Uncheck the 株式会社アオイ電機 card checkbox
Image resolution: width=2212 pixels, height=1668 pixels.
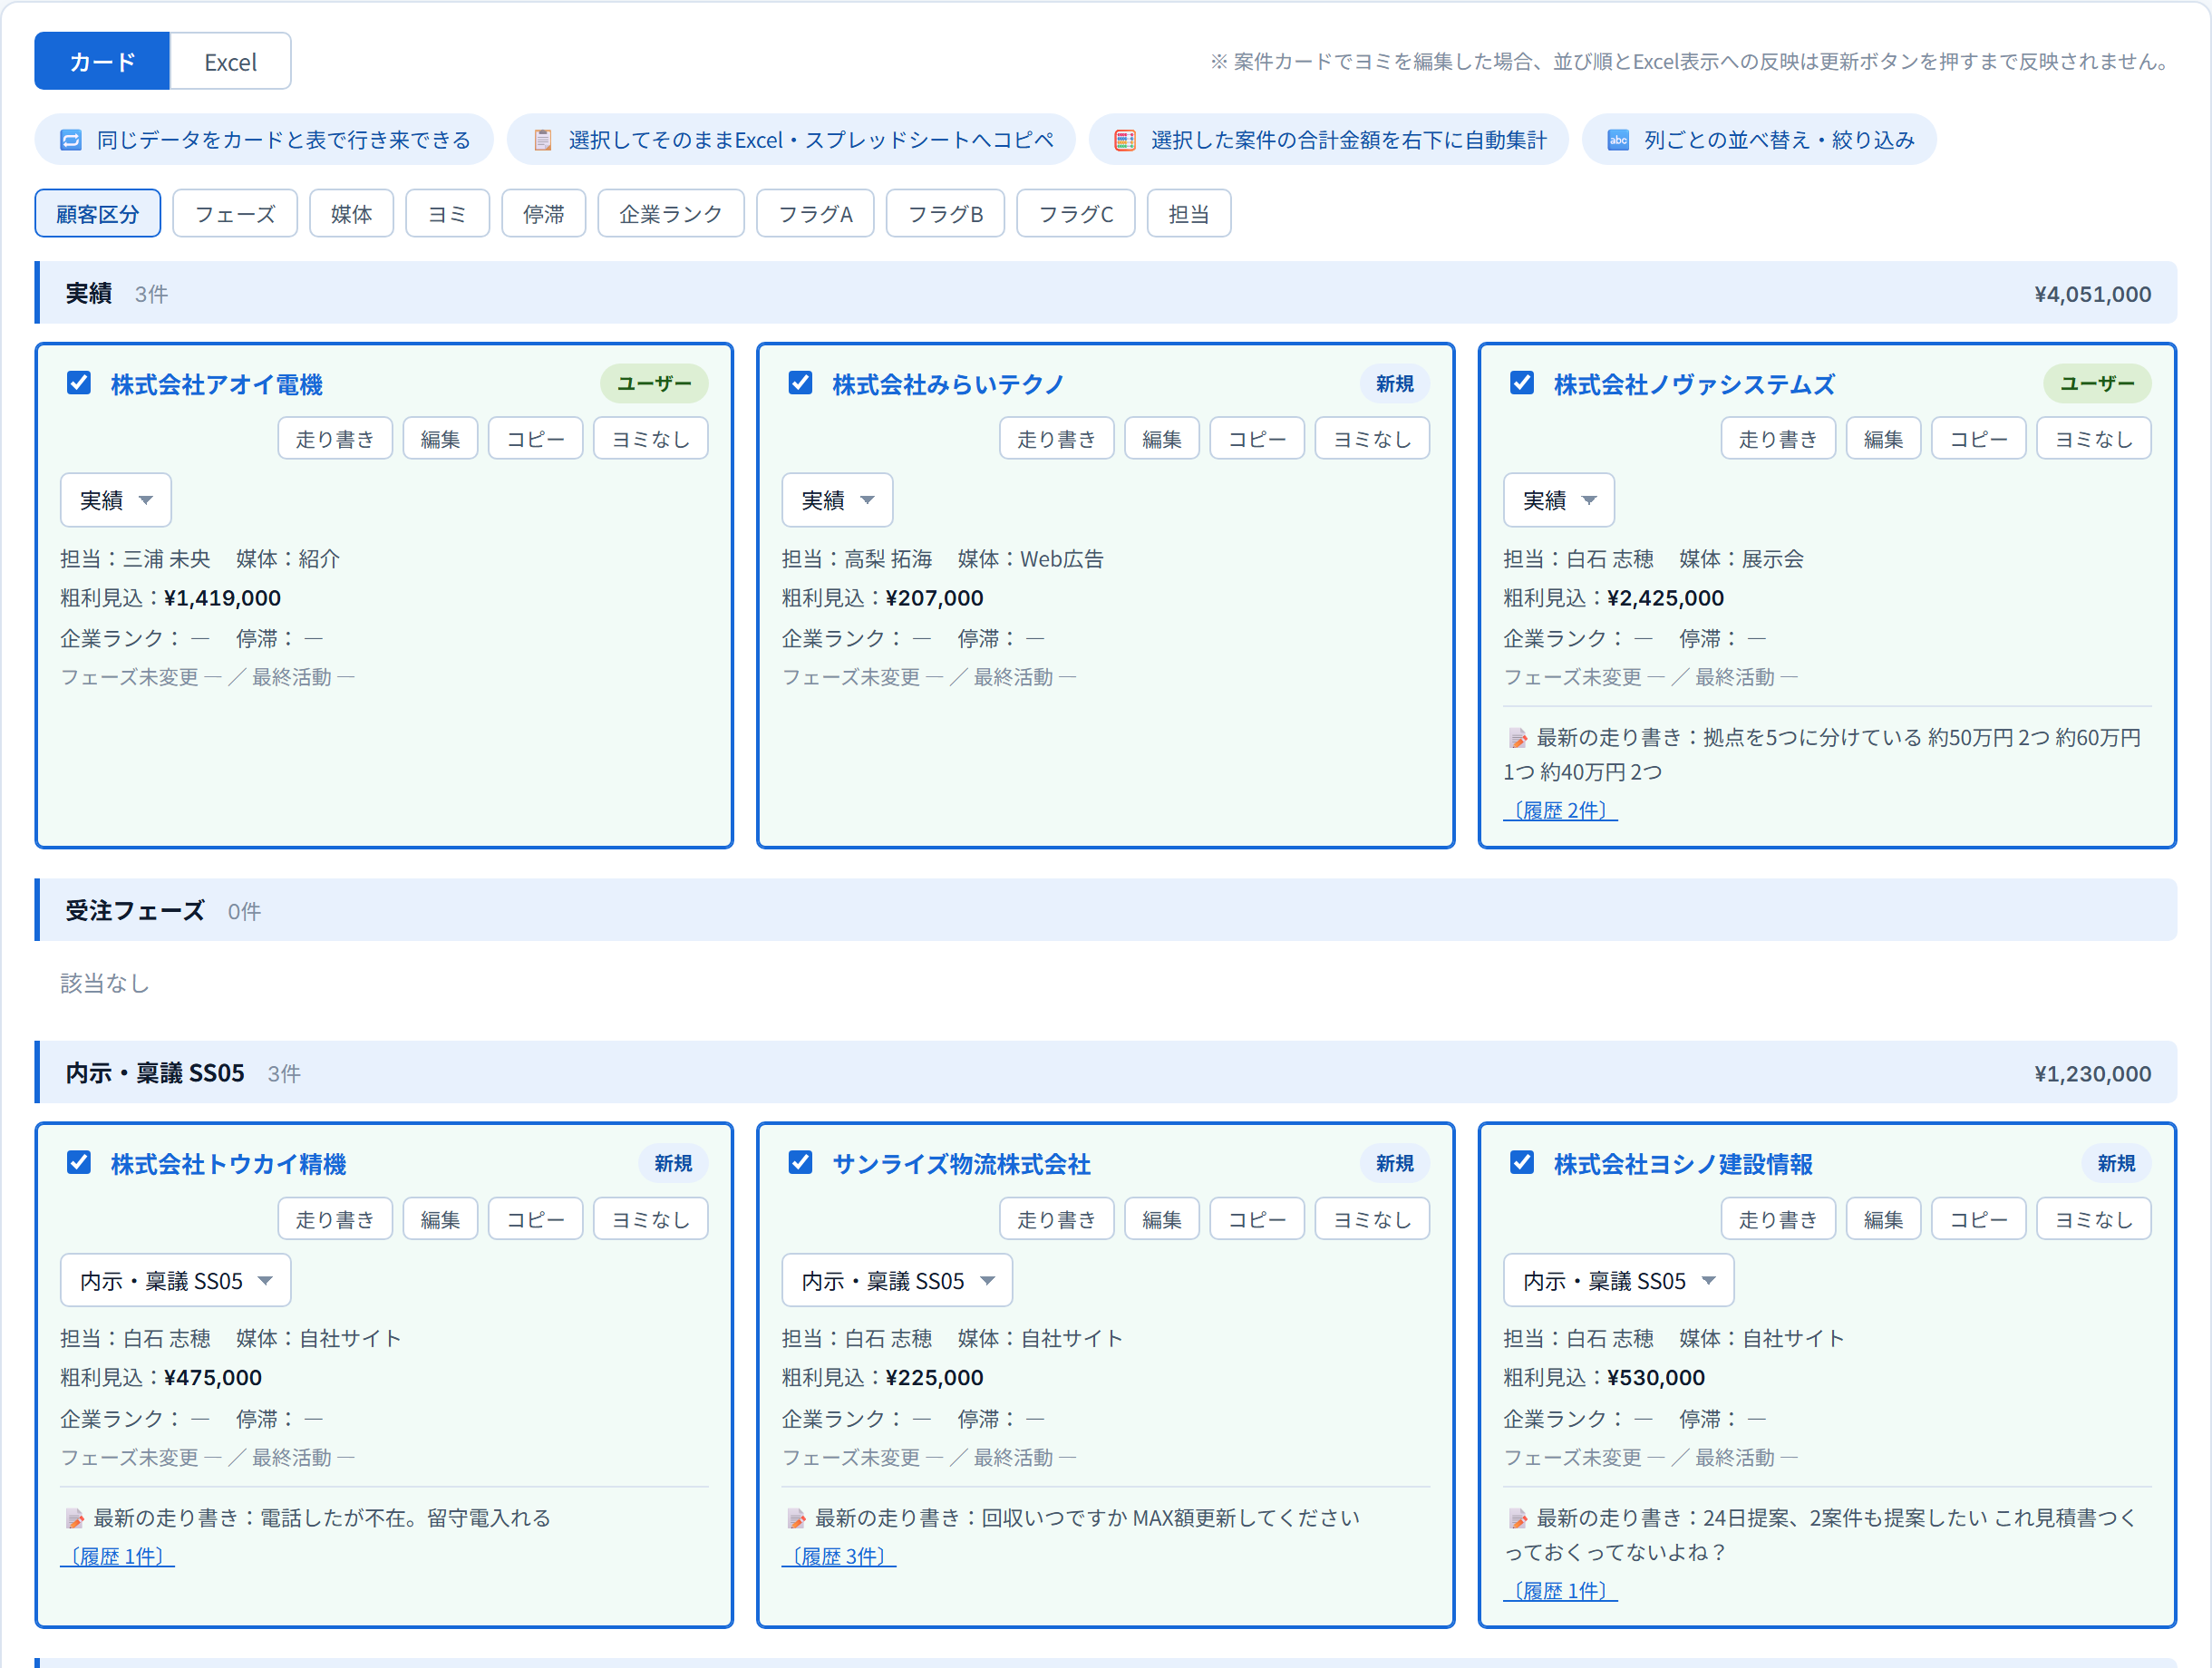click(x=79, y=383)
